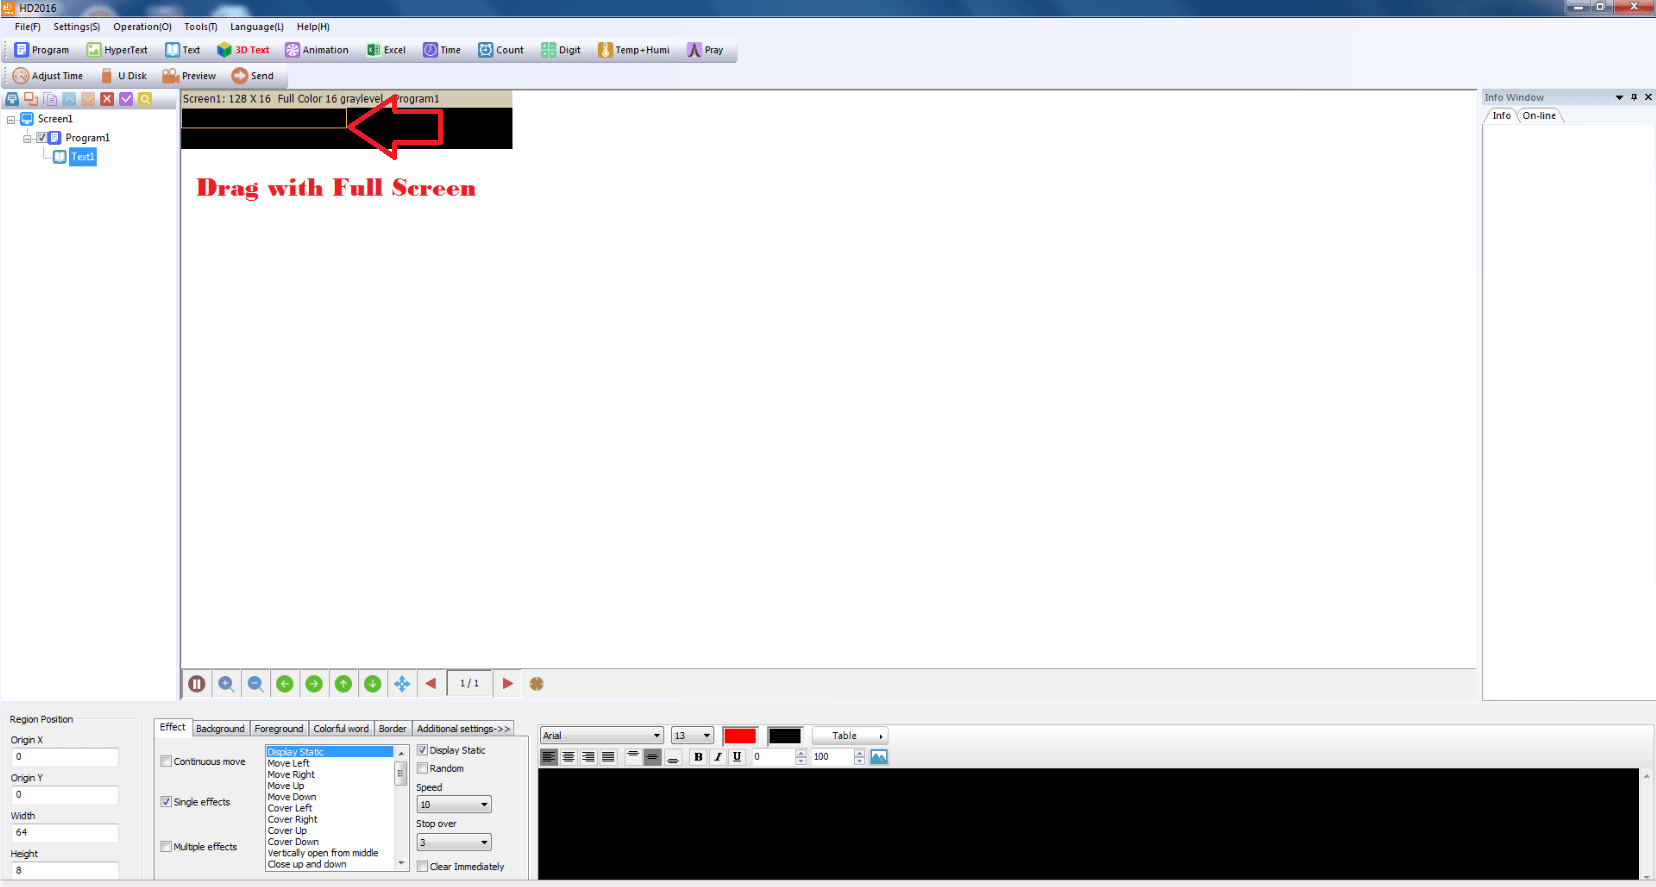Image resolution: width=1656 pixels, height=887 pixels.
Task: Open the Arial font dropdown
Action: pyautogui.click(x=602, y=736)
